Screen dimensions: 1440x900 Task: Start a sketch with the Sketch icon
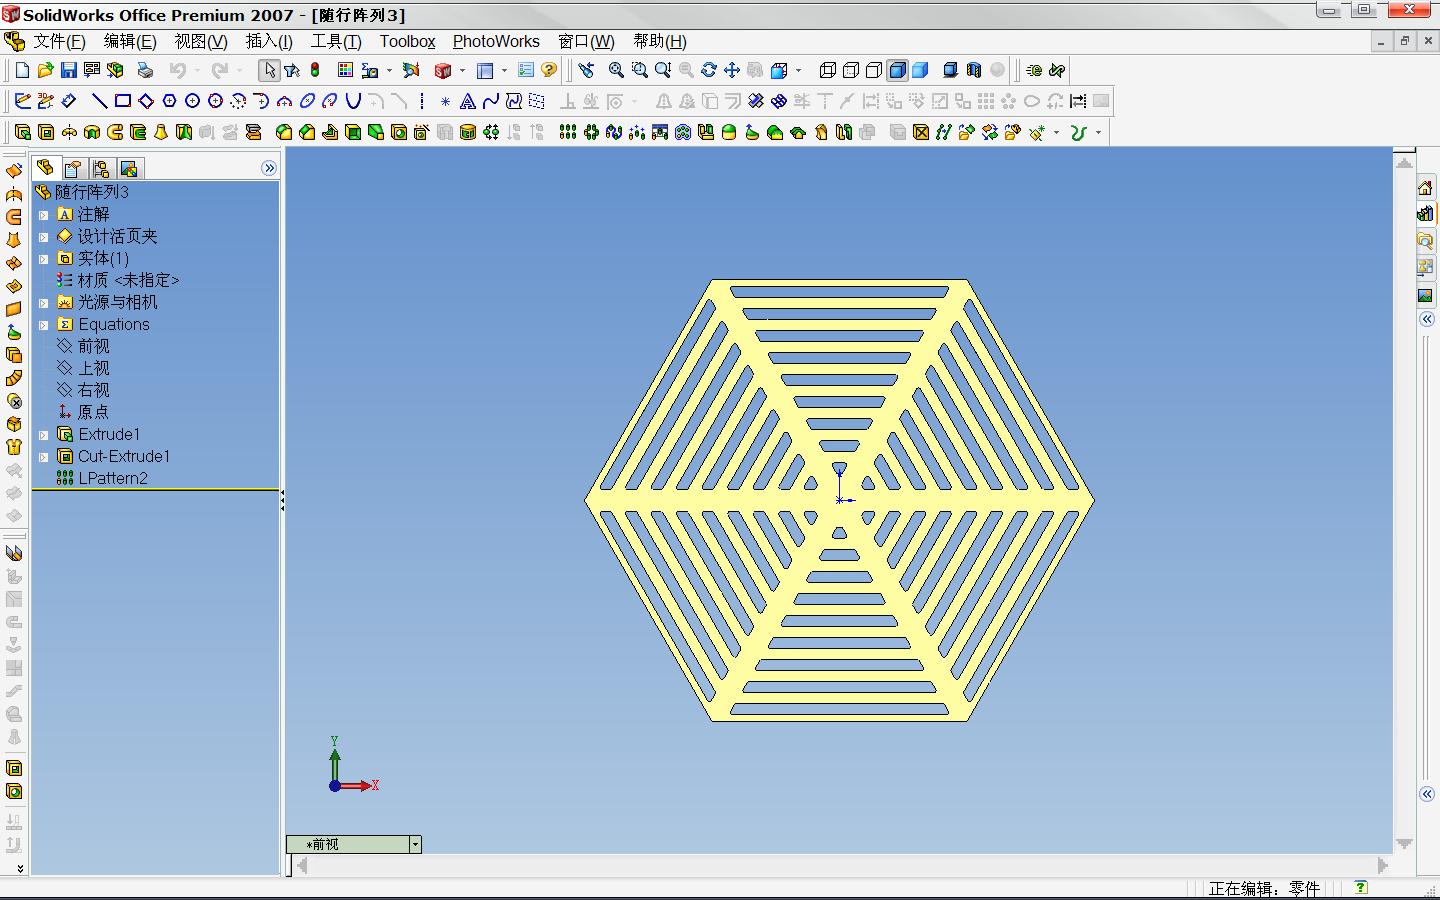[x=22, y=101]
